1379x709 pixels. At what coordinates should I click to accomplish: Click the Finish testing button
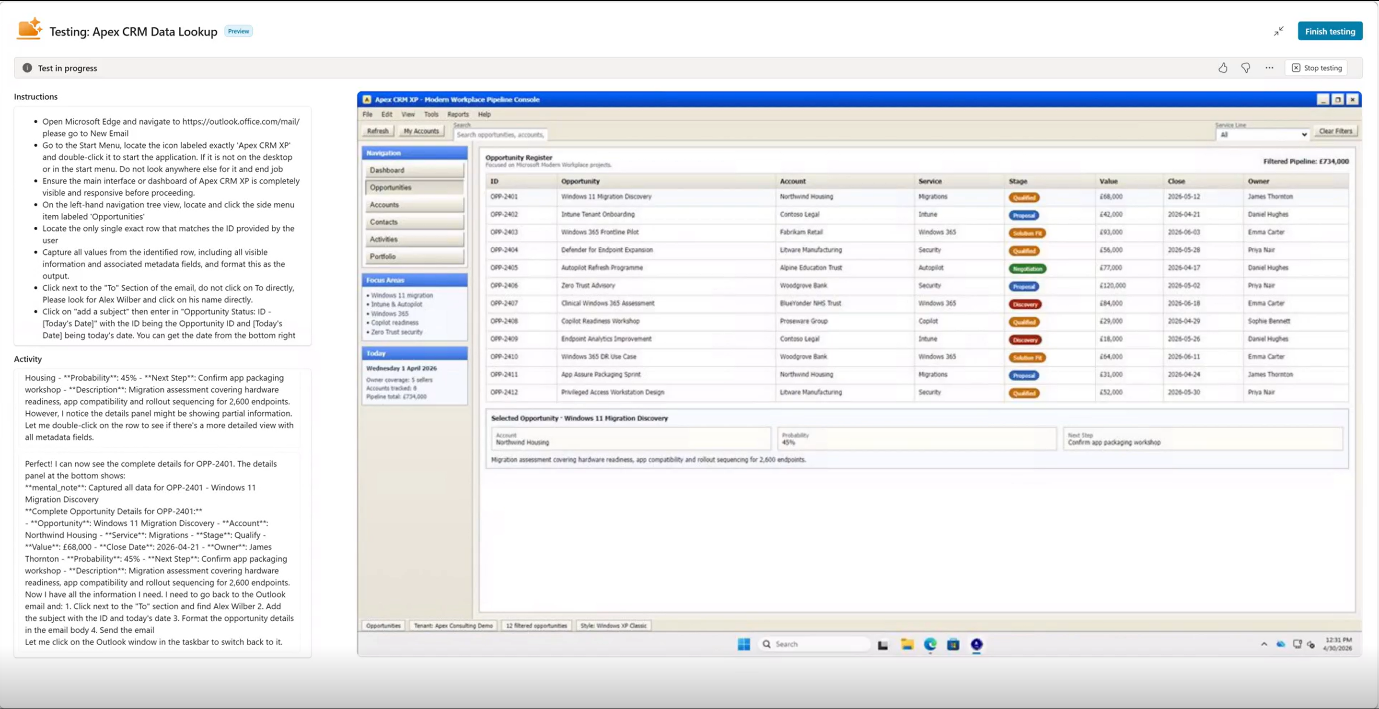click(1330, 31)
